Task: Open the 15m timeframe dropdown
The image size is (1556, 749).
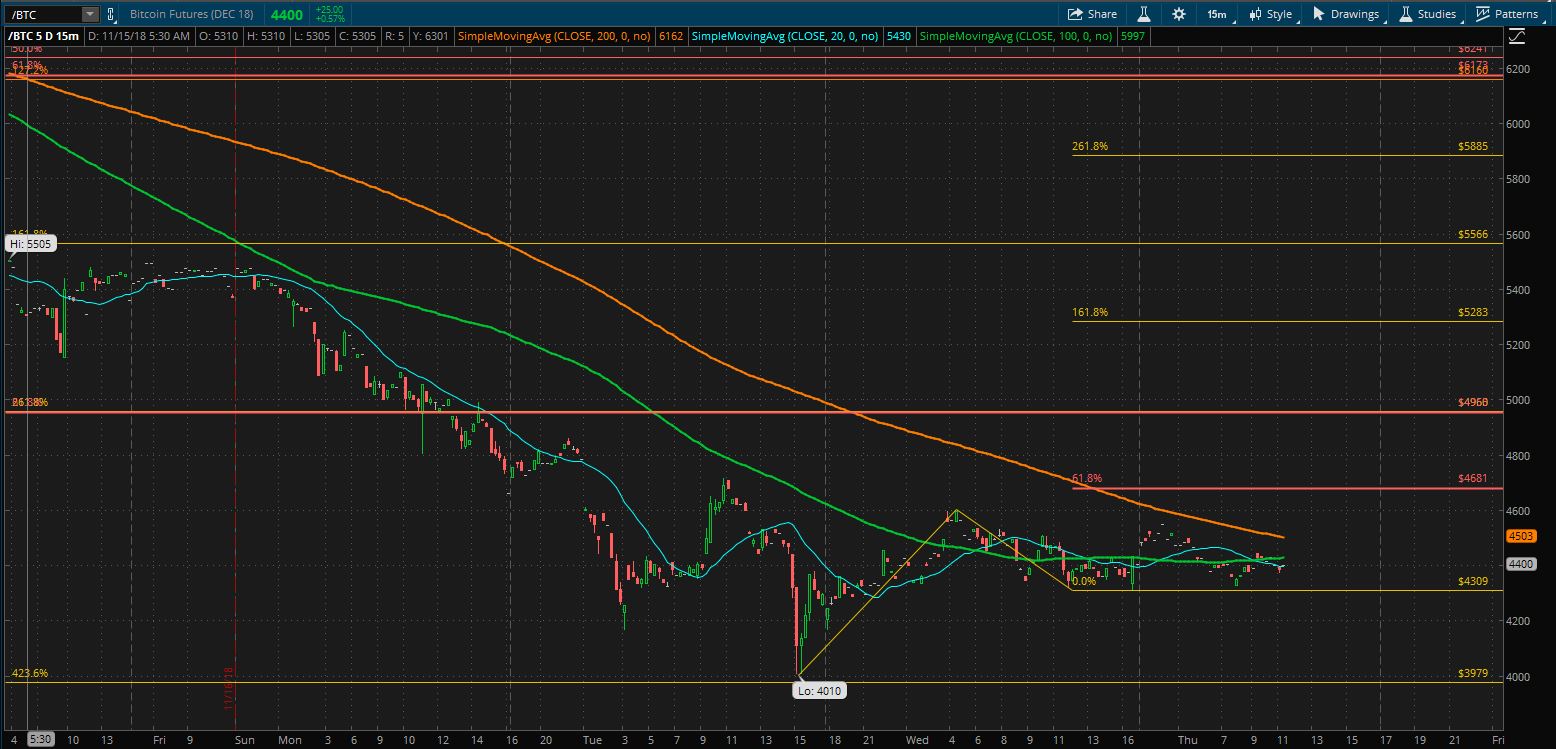Action: coord(1216,13)
